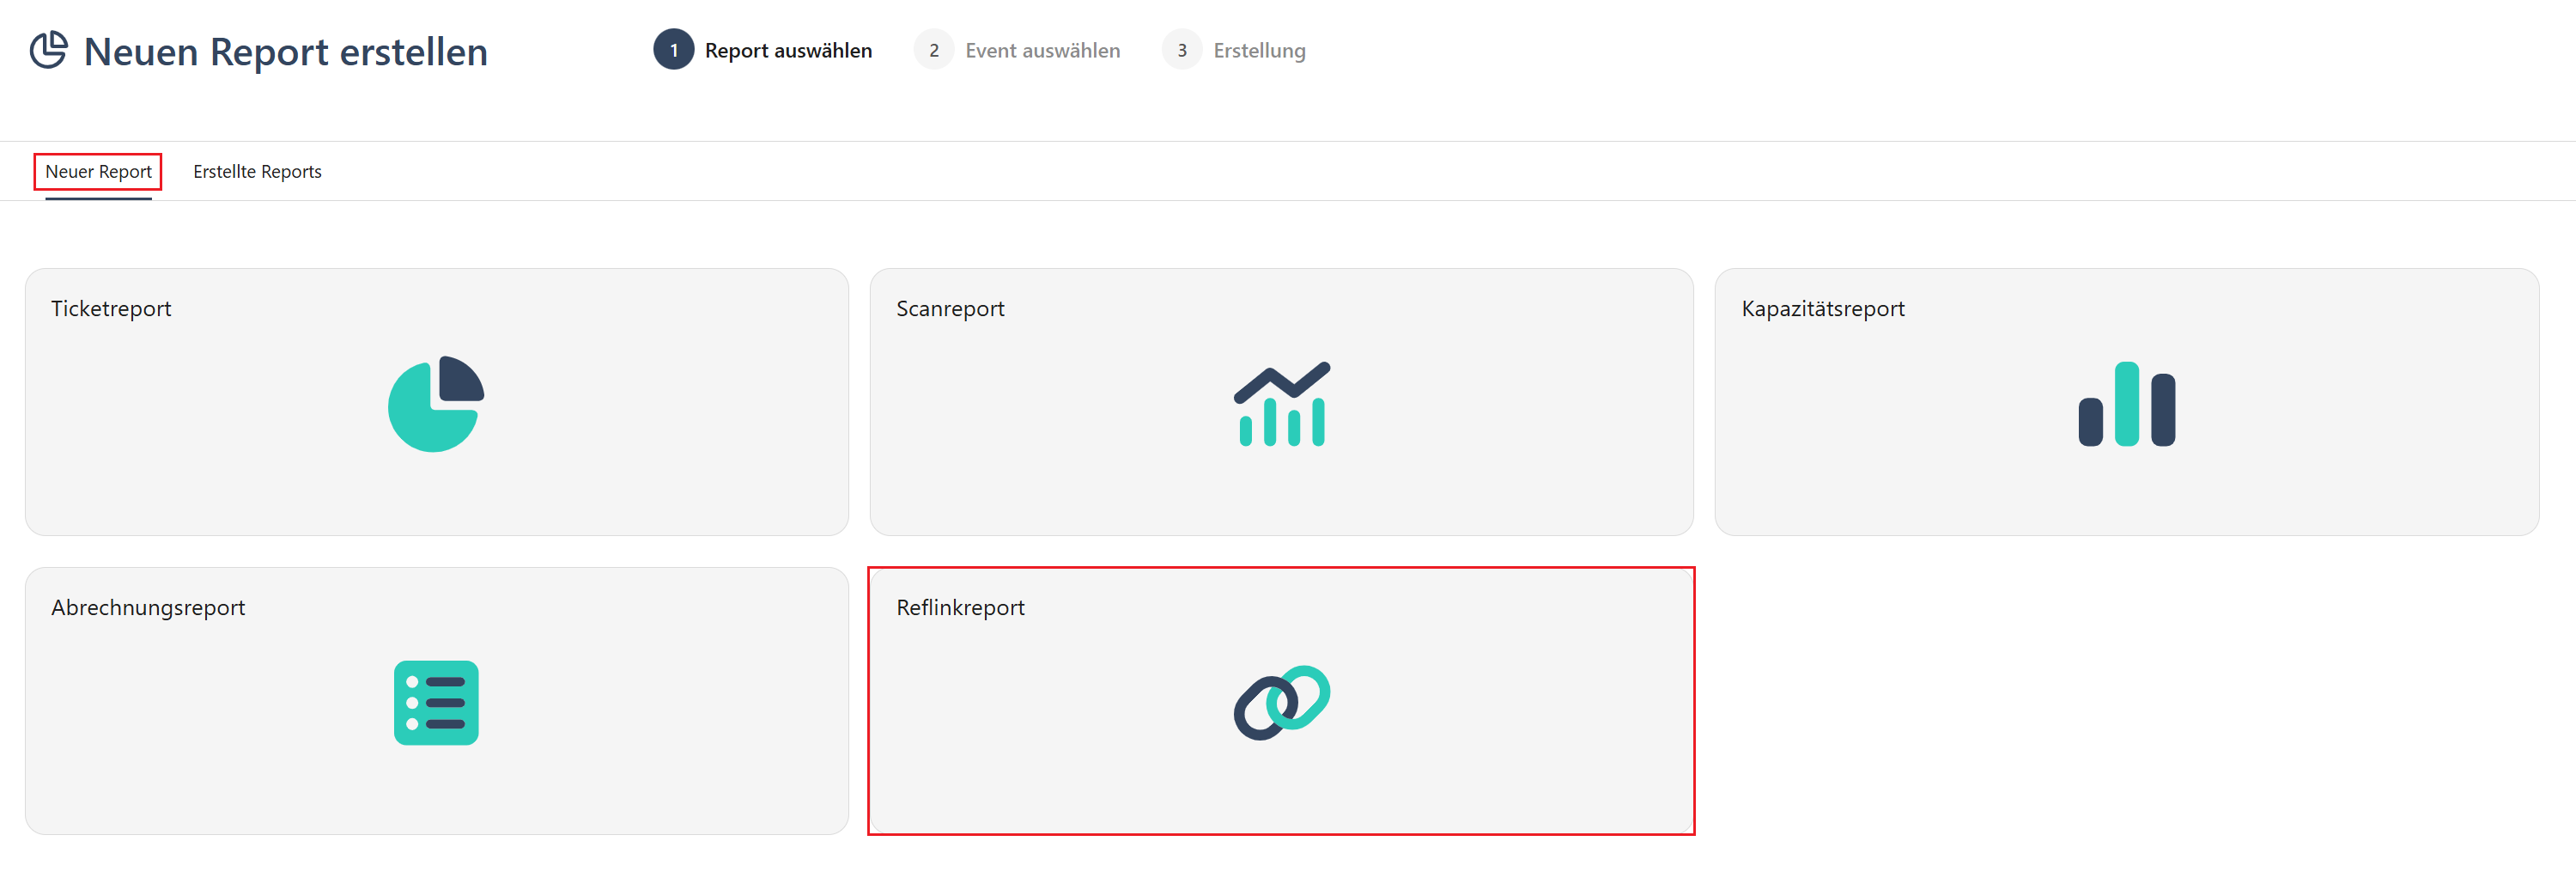Click the Report auswählen step label
The image size is (2576, 884).
point(788,50)
